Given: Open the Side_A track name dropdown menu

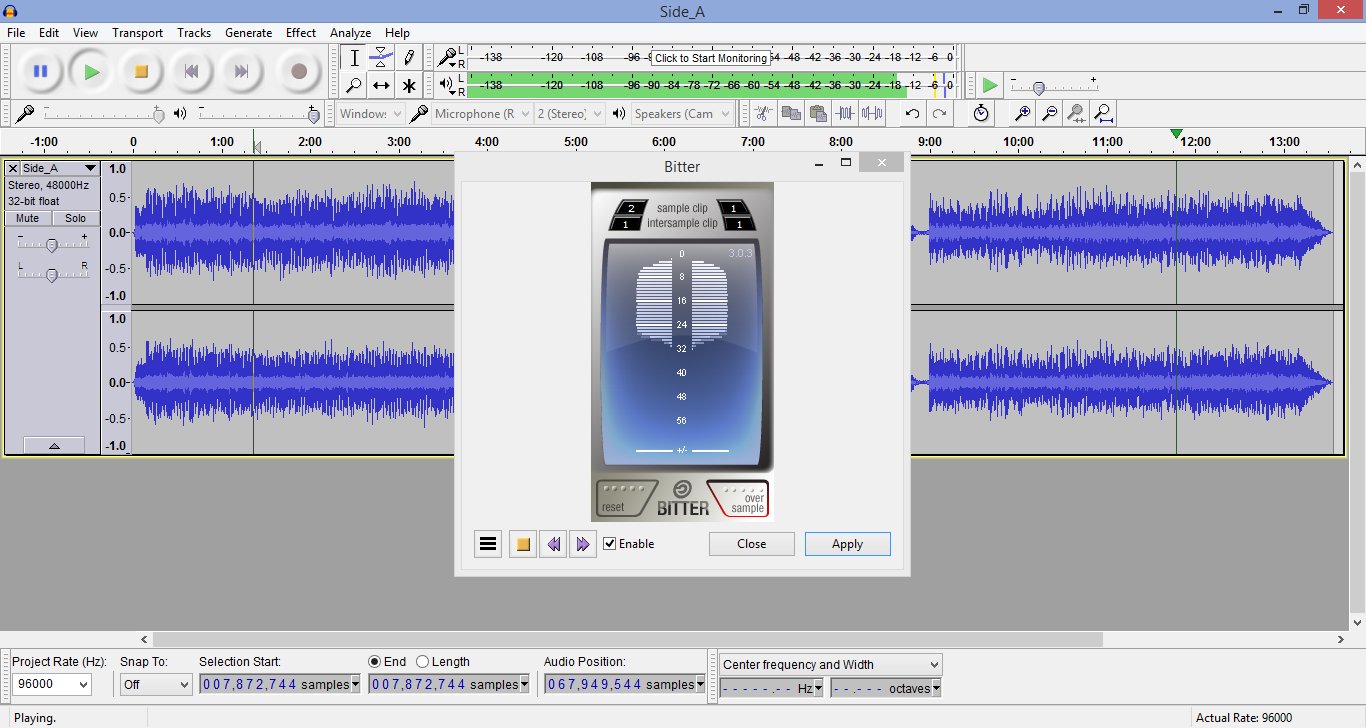Looking at the screenshot, I should click(60, 168).
